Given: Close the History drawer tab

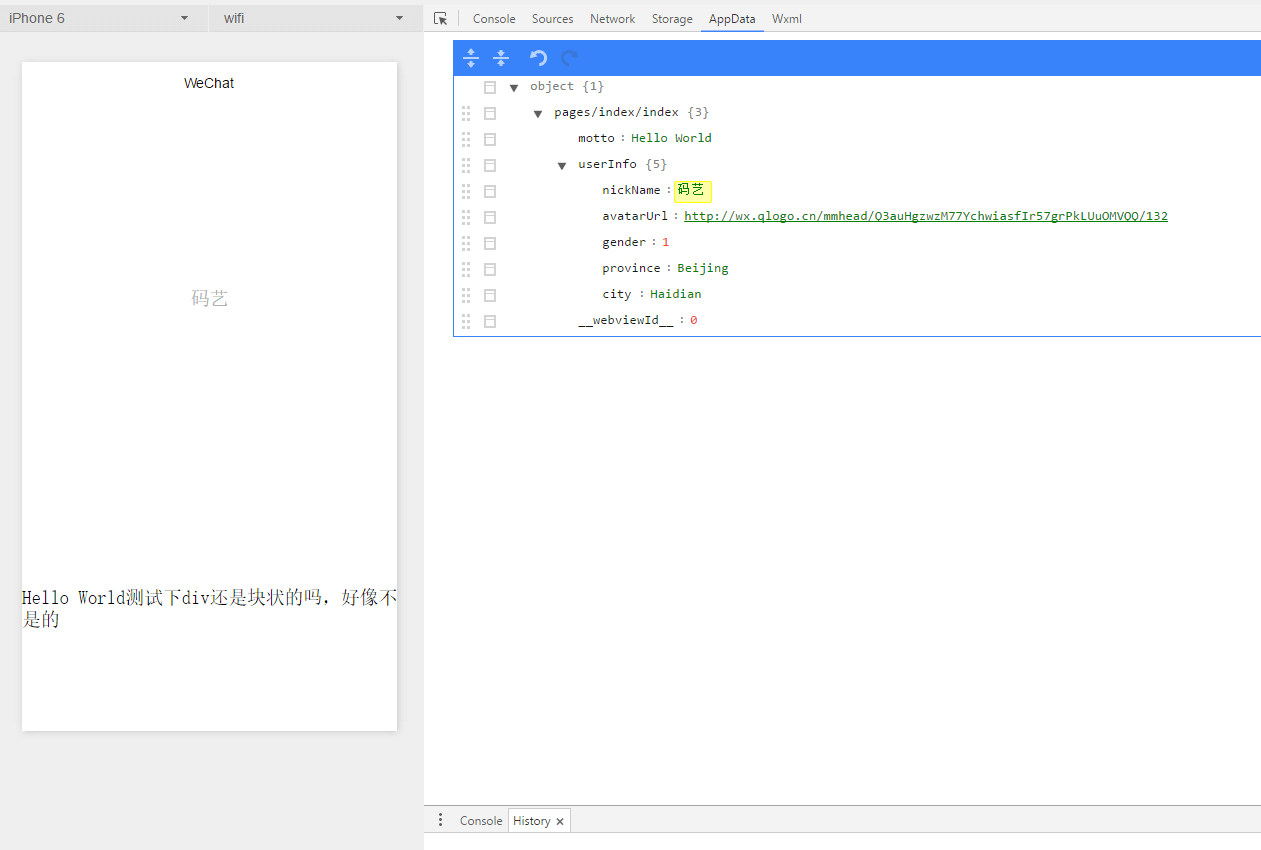Looking at the screenshot, I should (x=560, y=821).
